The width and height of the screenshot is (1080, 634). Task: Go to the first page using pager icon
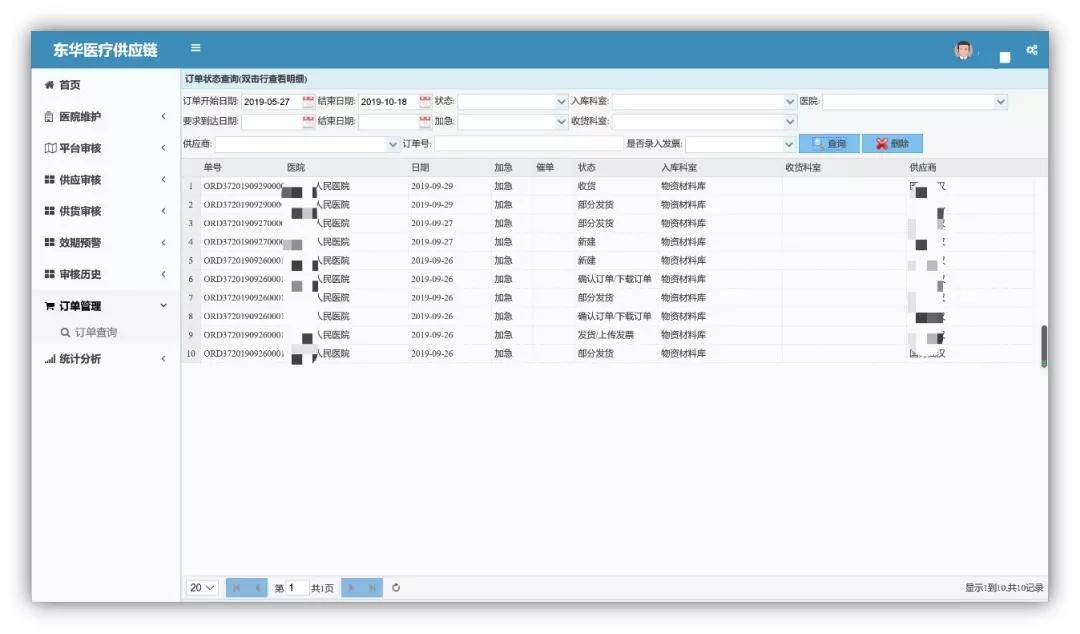237,588
